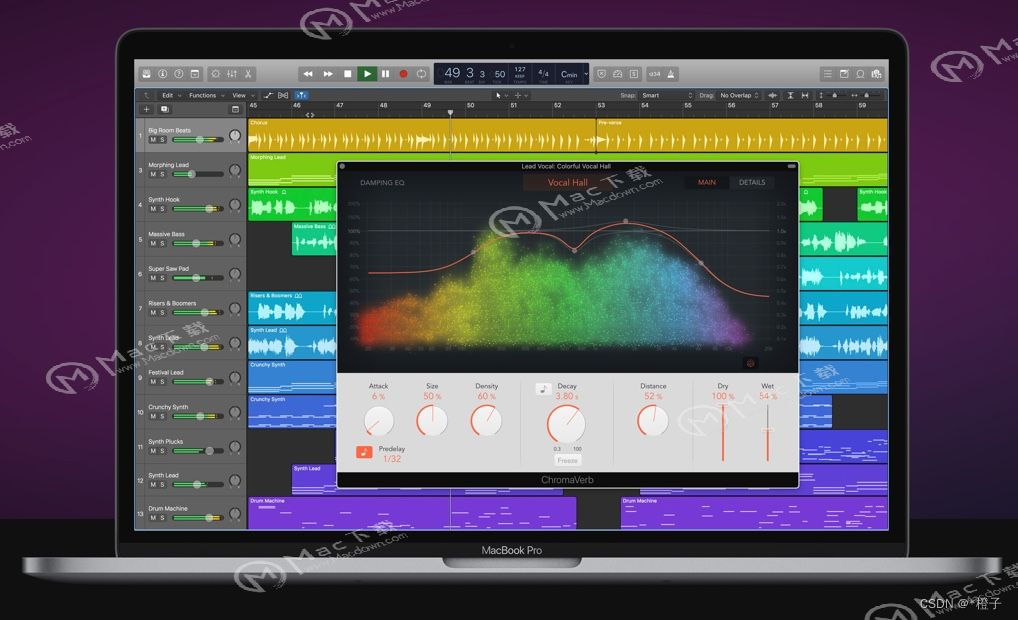Start recording with red Record button
This screenshot has width=1018, height=620.
click(x=403, y=74)
